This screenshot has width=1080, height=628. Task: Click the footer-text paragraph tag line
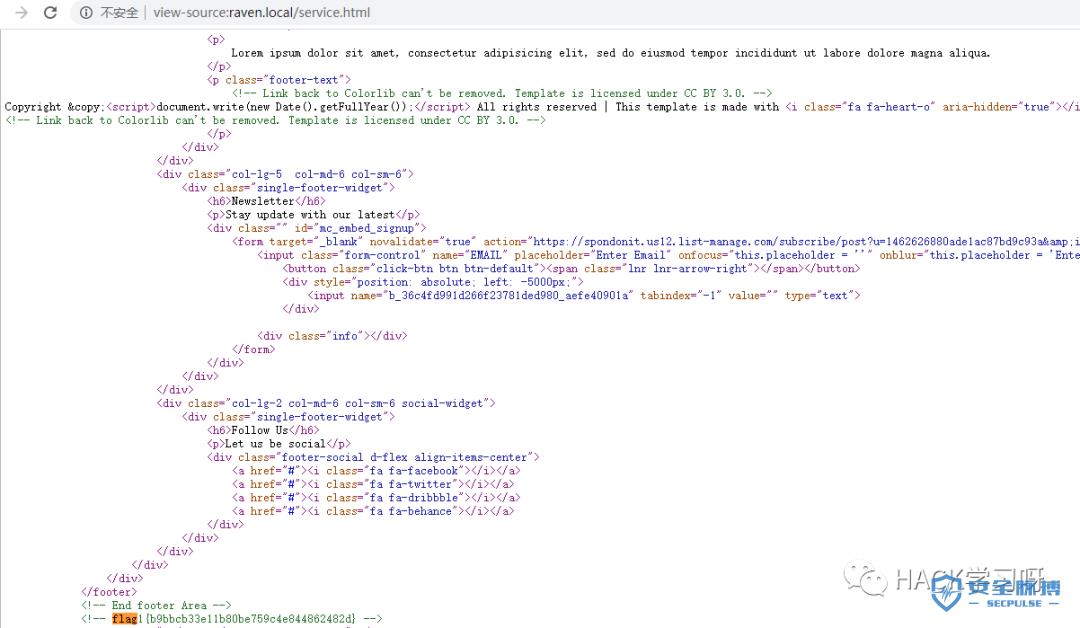click(x=279, y=80)
